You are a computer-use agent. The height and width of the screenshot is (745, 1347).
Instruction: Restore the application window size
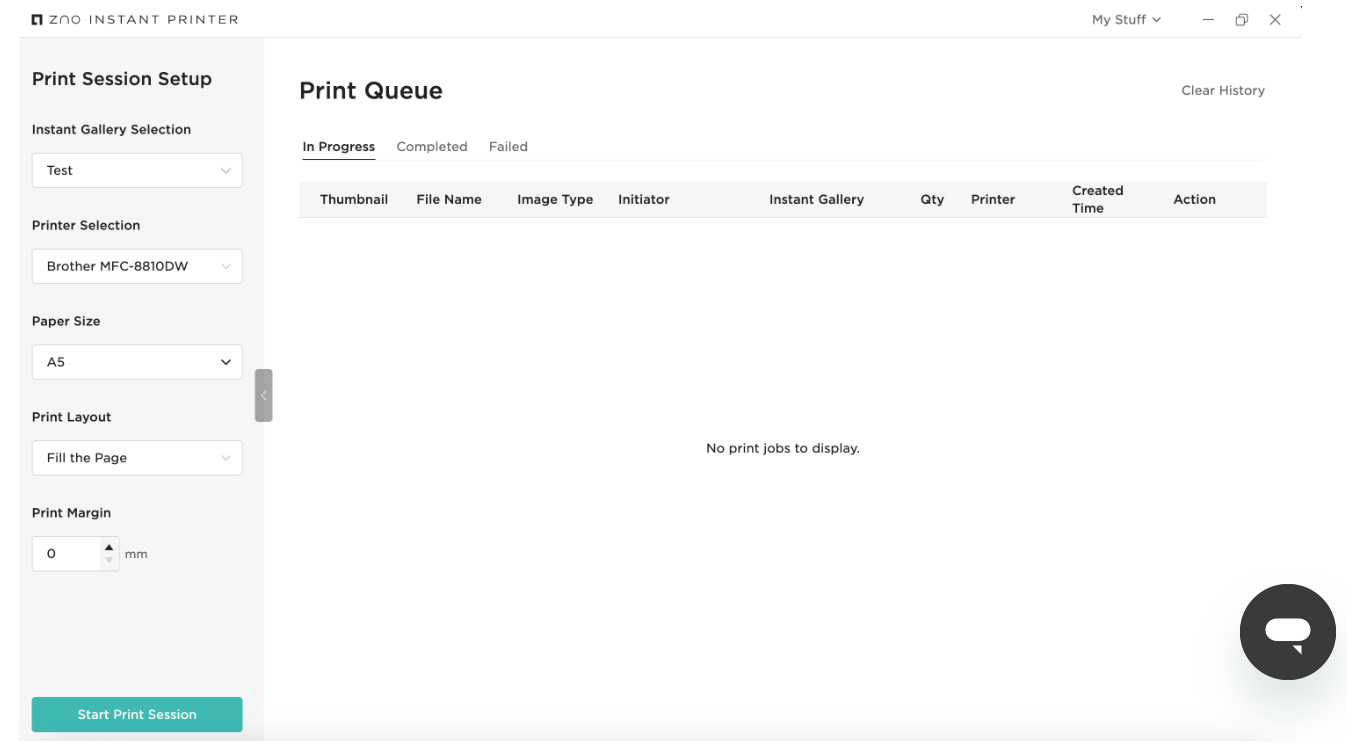(1241, 20)
